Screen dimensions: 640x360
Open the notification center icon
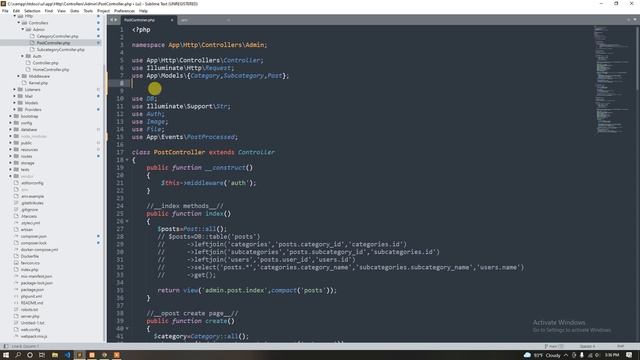[x=629, y=355]
